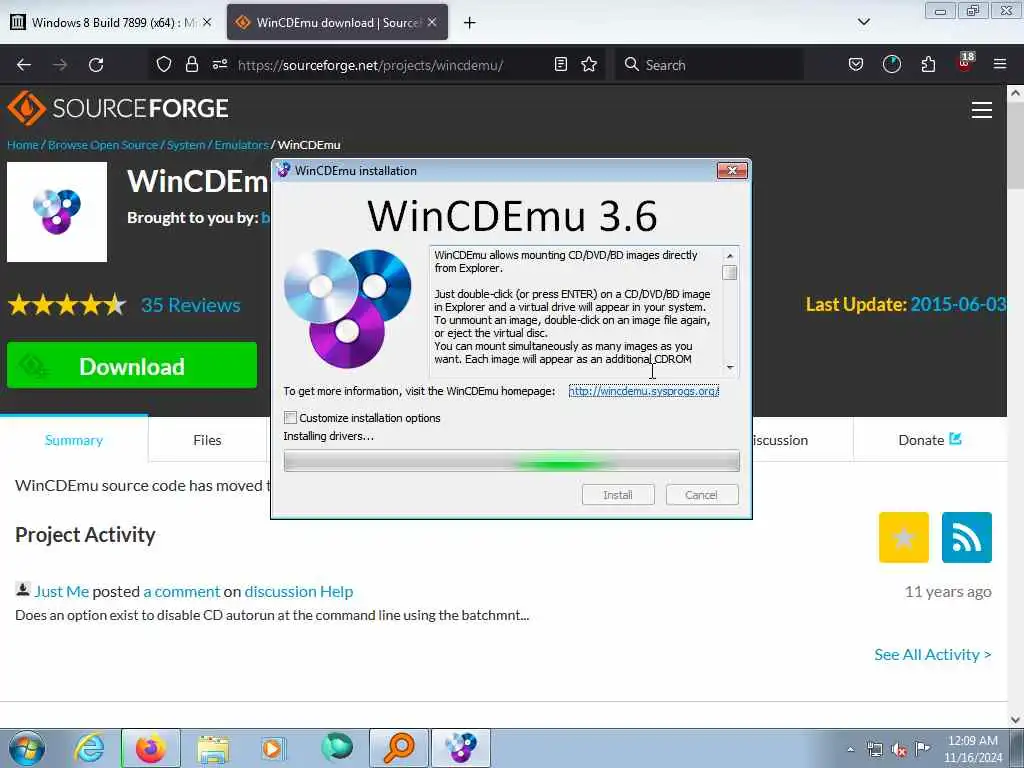
Task: Open the orange magnifier taskbar app
Action: 399,748
